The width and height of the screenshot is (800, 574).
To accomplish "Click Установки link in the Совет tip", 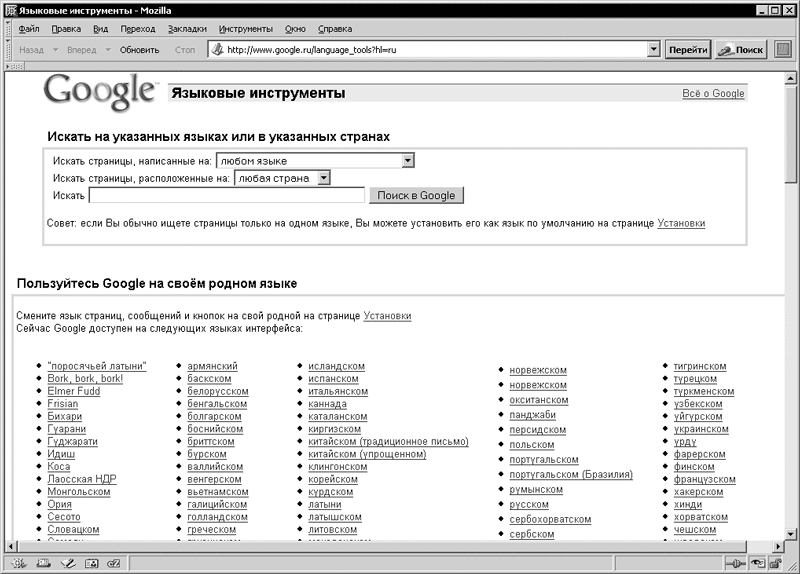I will point(681,223).
